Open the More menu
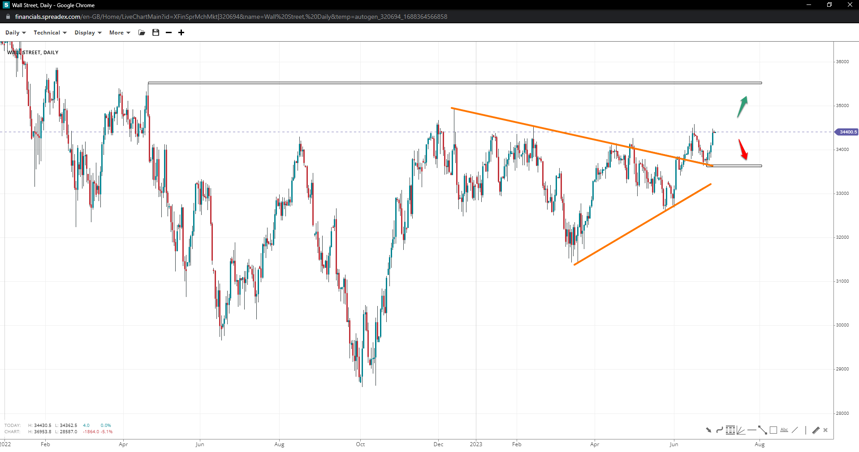This screenshot has width=859, height=452. pos(119,33)
